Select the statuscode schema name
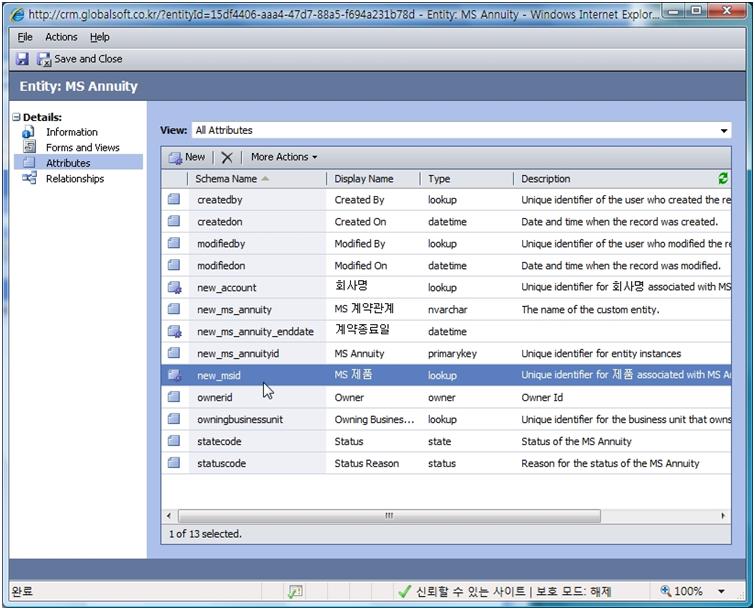The image size is (755, 610). 221,464
